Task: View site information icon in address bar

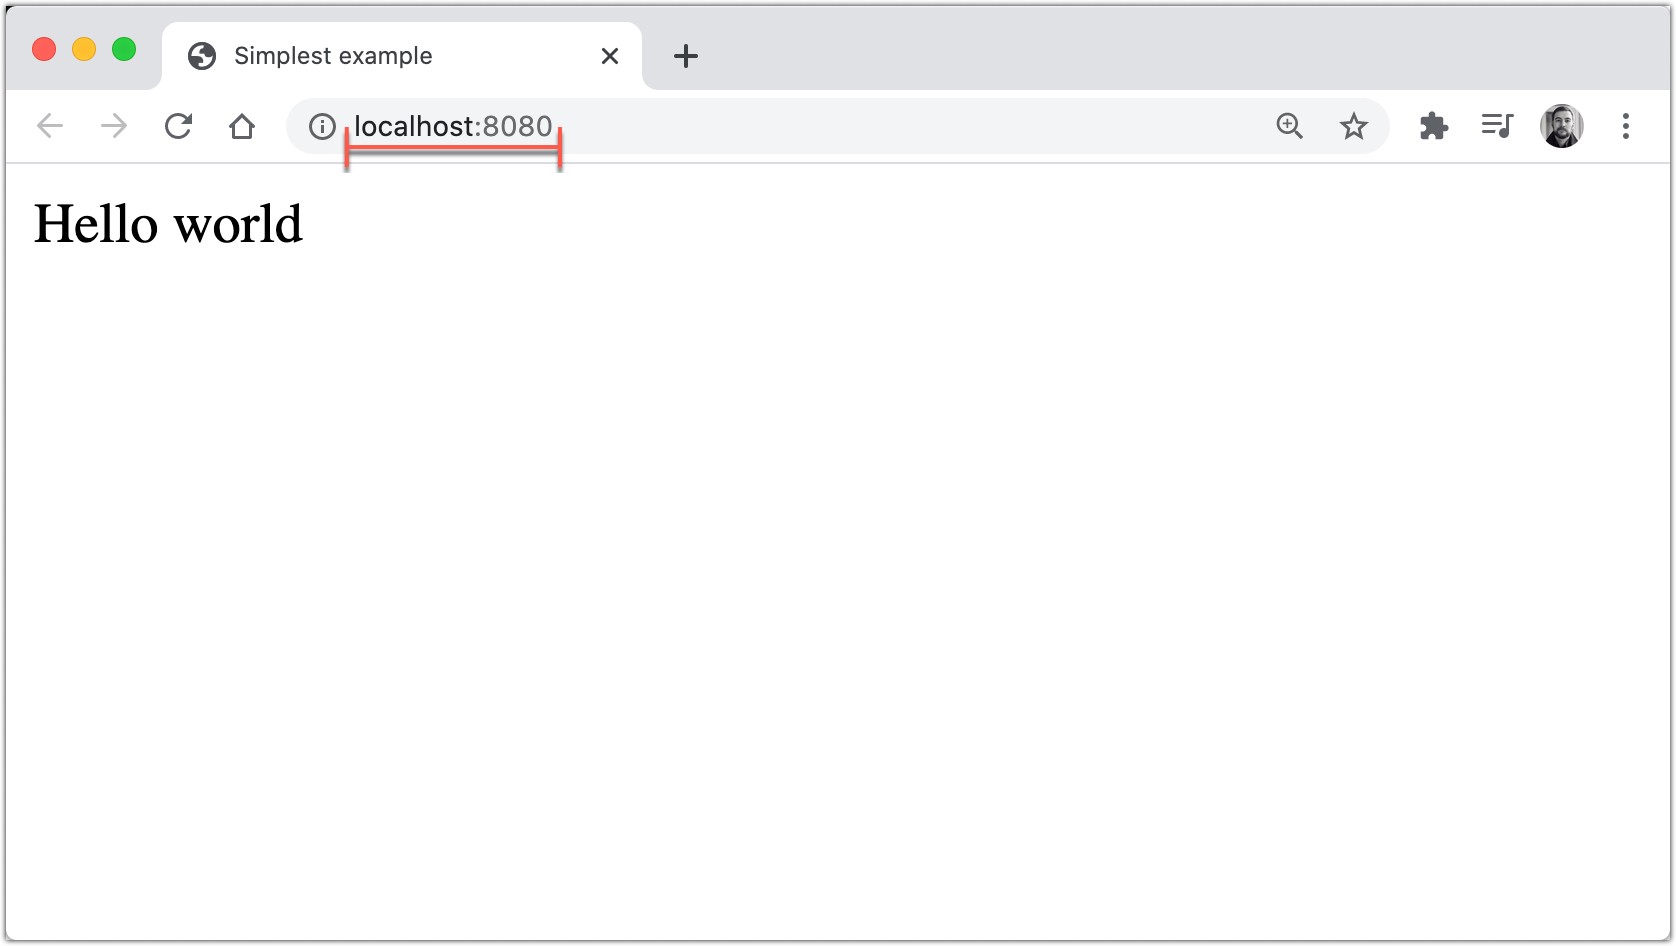Action: 322,126
